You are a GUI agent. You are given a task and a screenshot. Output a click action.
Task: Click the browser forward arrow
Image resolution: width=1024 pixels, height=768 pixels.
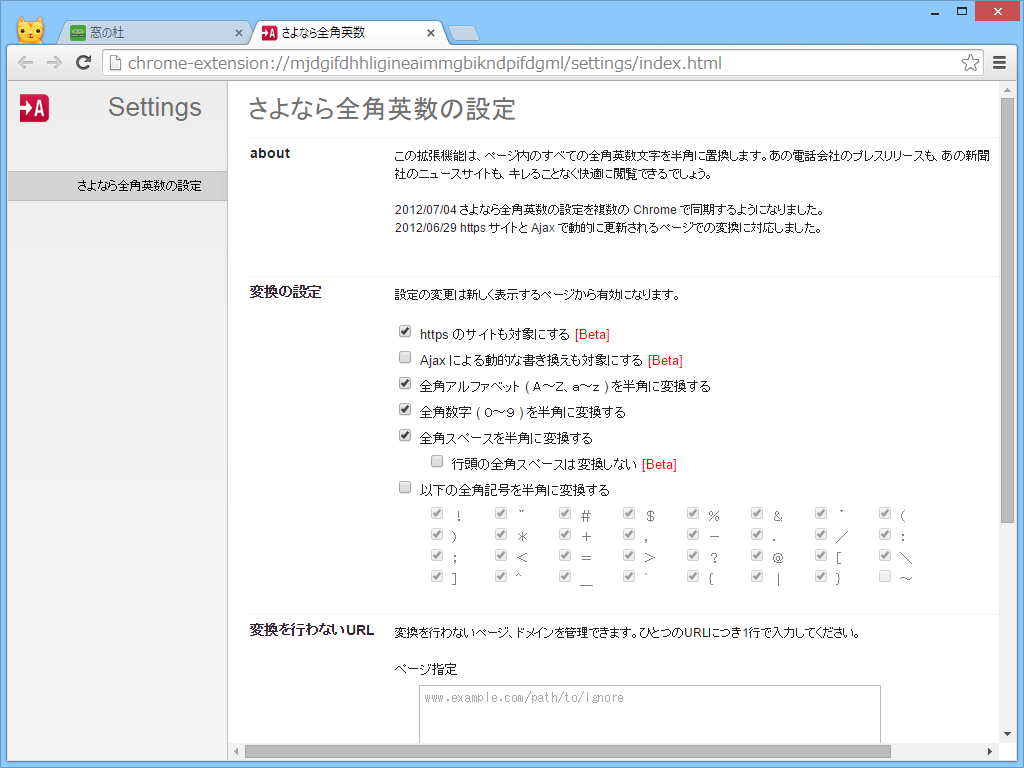pyautogui.click(x=54, y=63)
